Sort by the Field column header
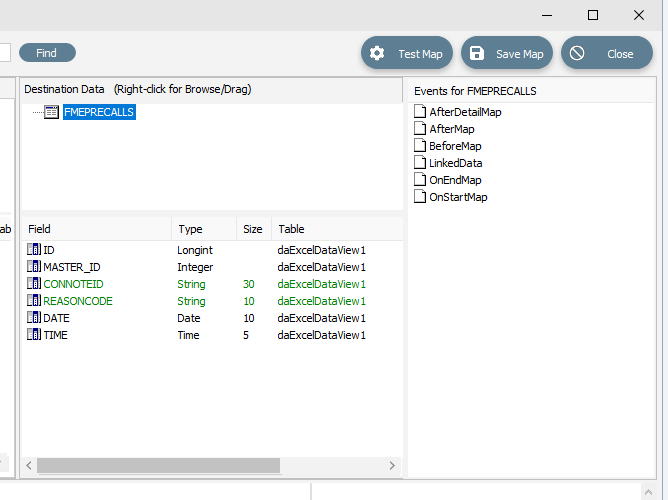The width and height of the screenshot is (668, 500). pyautogui.click(x=97, y=229)
